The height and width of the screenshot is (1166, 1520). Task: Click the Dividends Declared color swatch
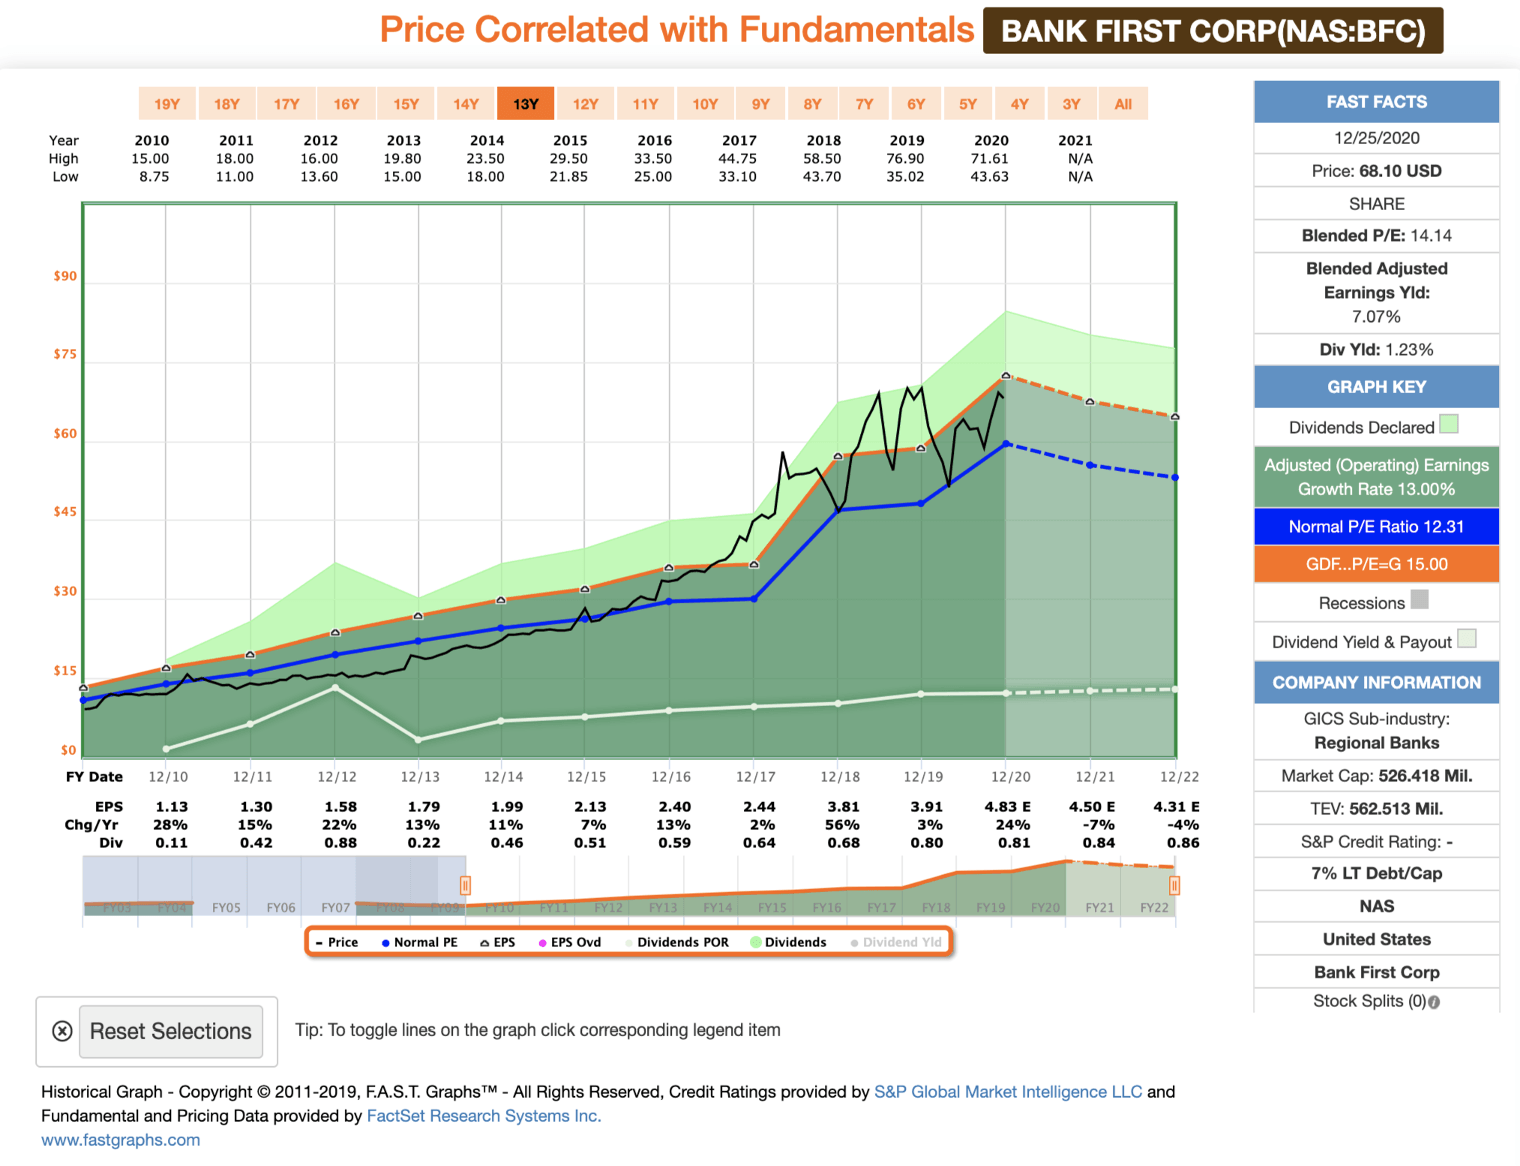tap(1449, 424)
